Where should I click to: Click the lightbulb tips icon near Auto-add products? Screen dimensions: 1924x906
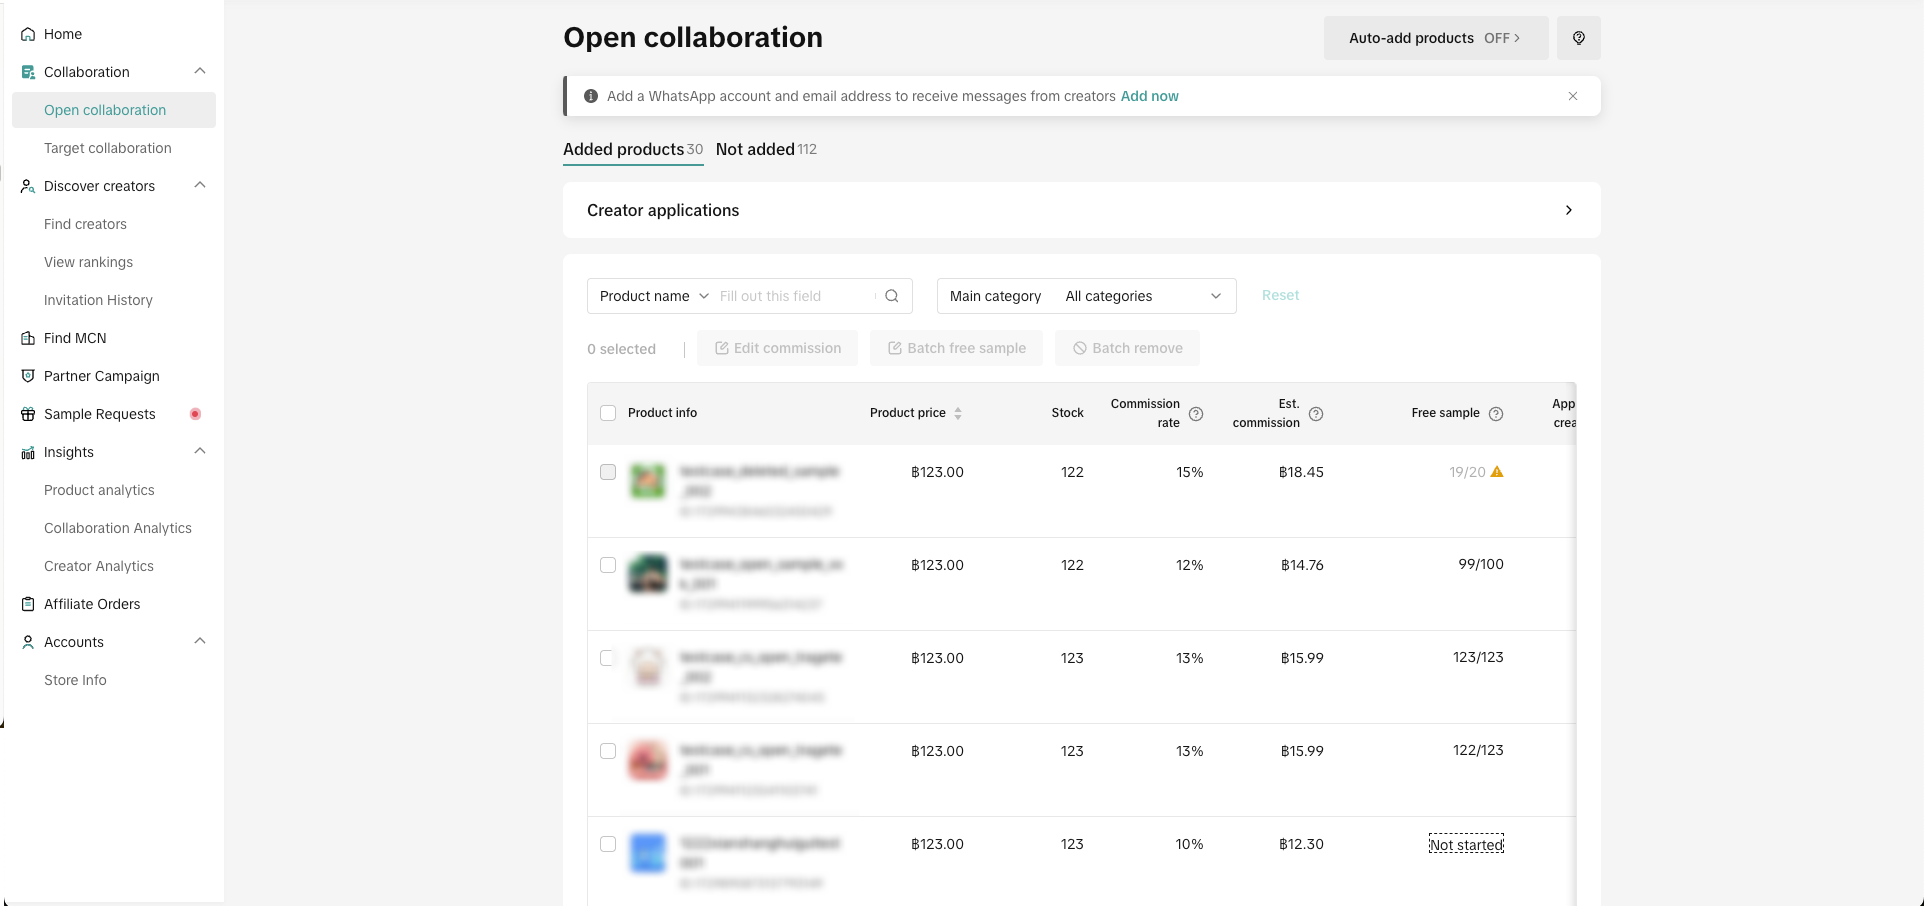[1578, 38]
